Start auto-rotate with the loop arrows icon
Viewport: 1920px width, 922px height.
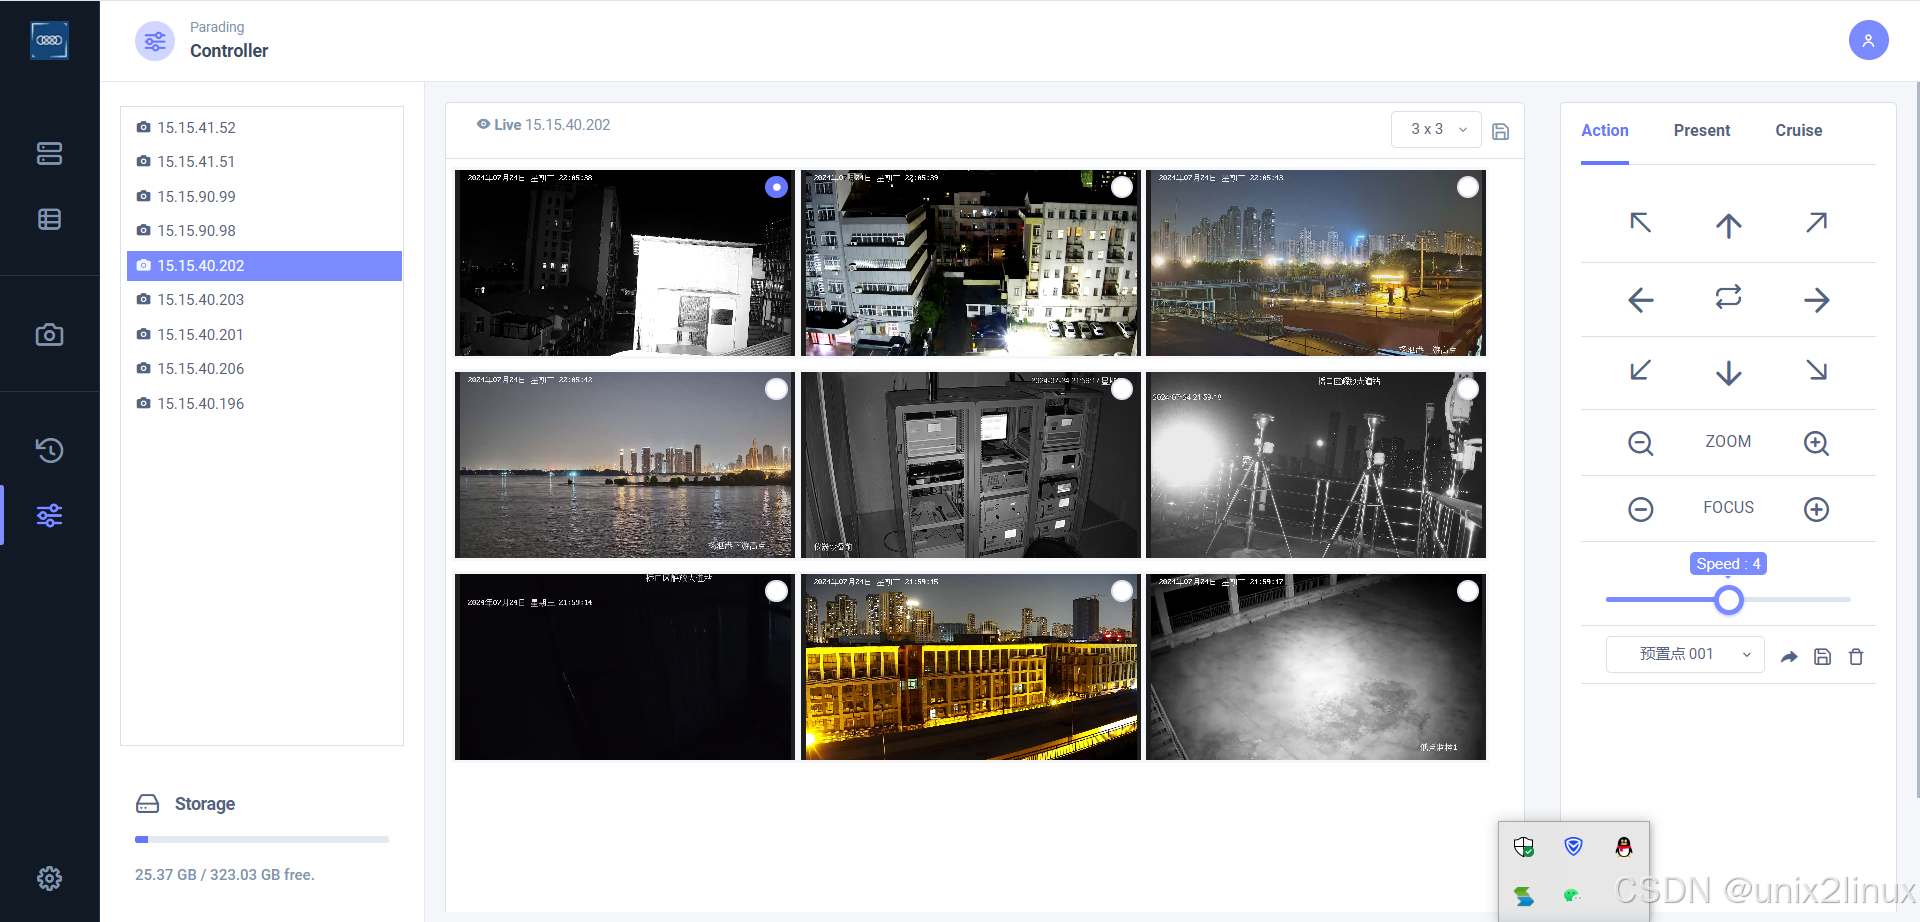pyautogui.click(x=1728, y=297)
